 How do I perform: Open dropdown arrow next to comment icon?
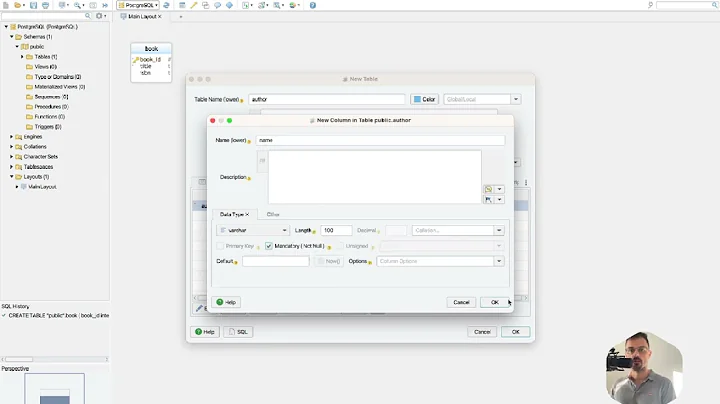[x=500, y=189]
